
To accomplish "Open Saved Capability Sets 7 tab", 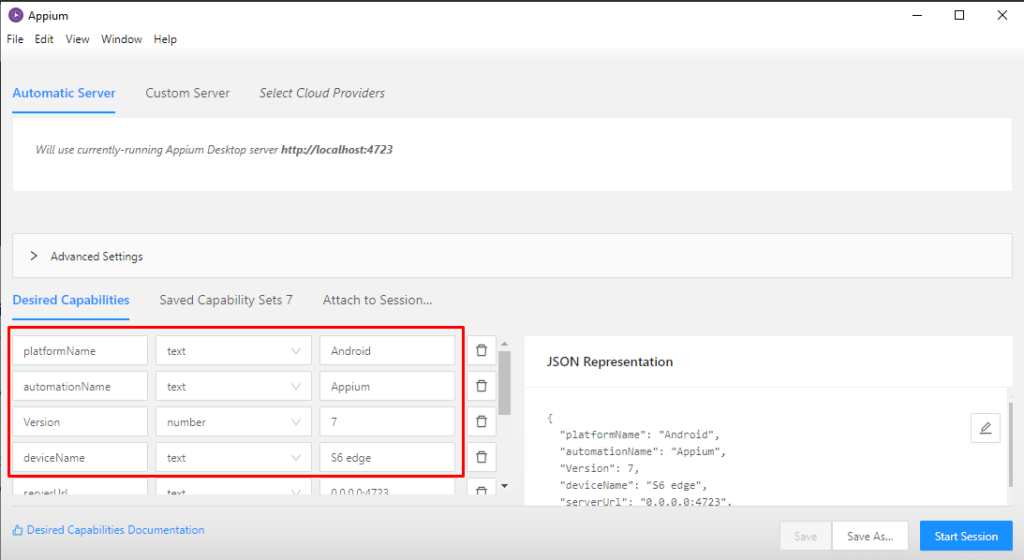I will click(x=226, y=300).
